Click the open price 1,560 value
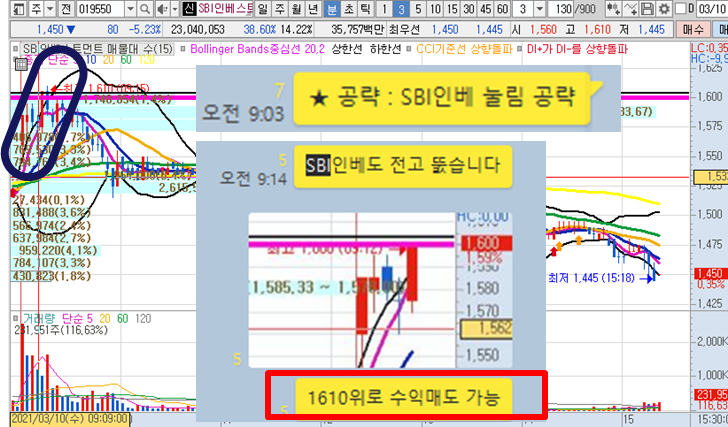This screenshot has height=427, width=728. point(543,30)
